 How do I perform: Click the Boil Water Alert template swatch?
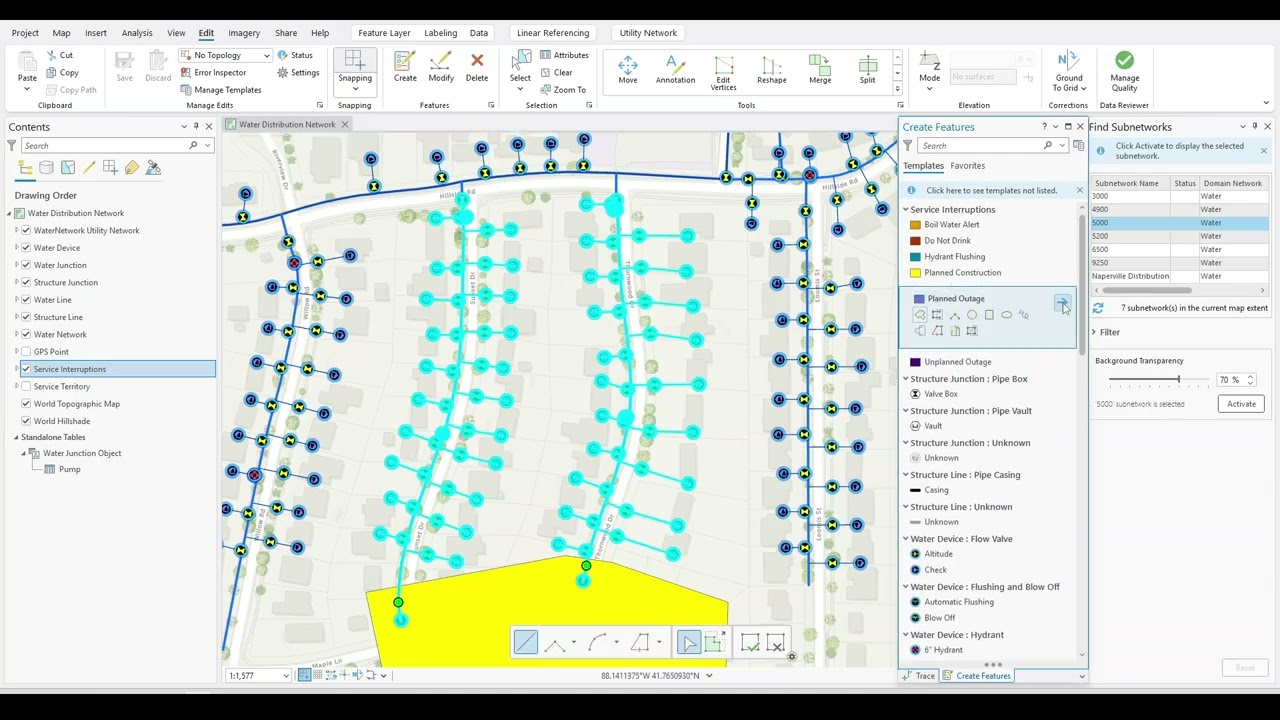[x=915, y=225]
